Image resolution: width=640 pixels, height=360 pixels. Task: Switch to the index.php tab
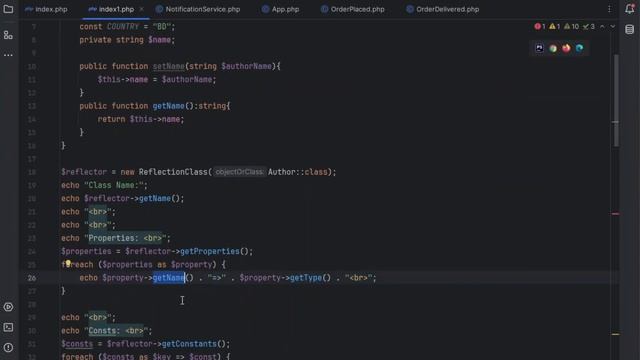[x=46, y=9]
